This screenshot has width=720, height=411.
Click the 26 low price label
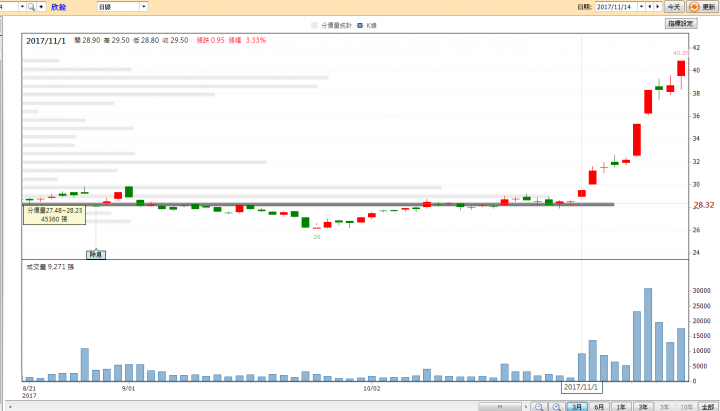(x=317, y=237)
